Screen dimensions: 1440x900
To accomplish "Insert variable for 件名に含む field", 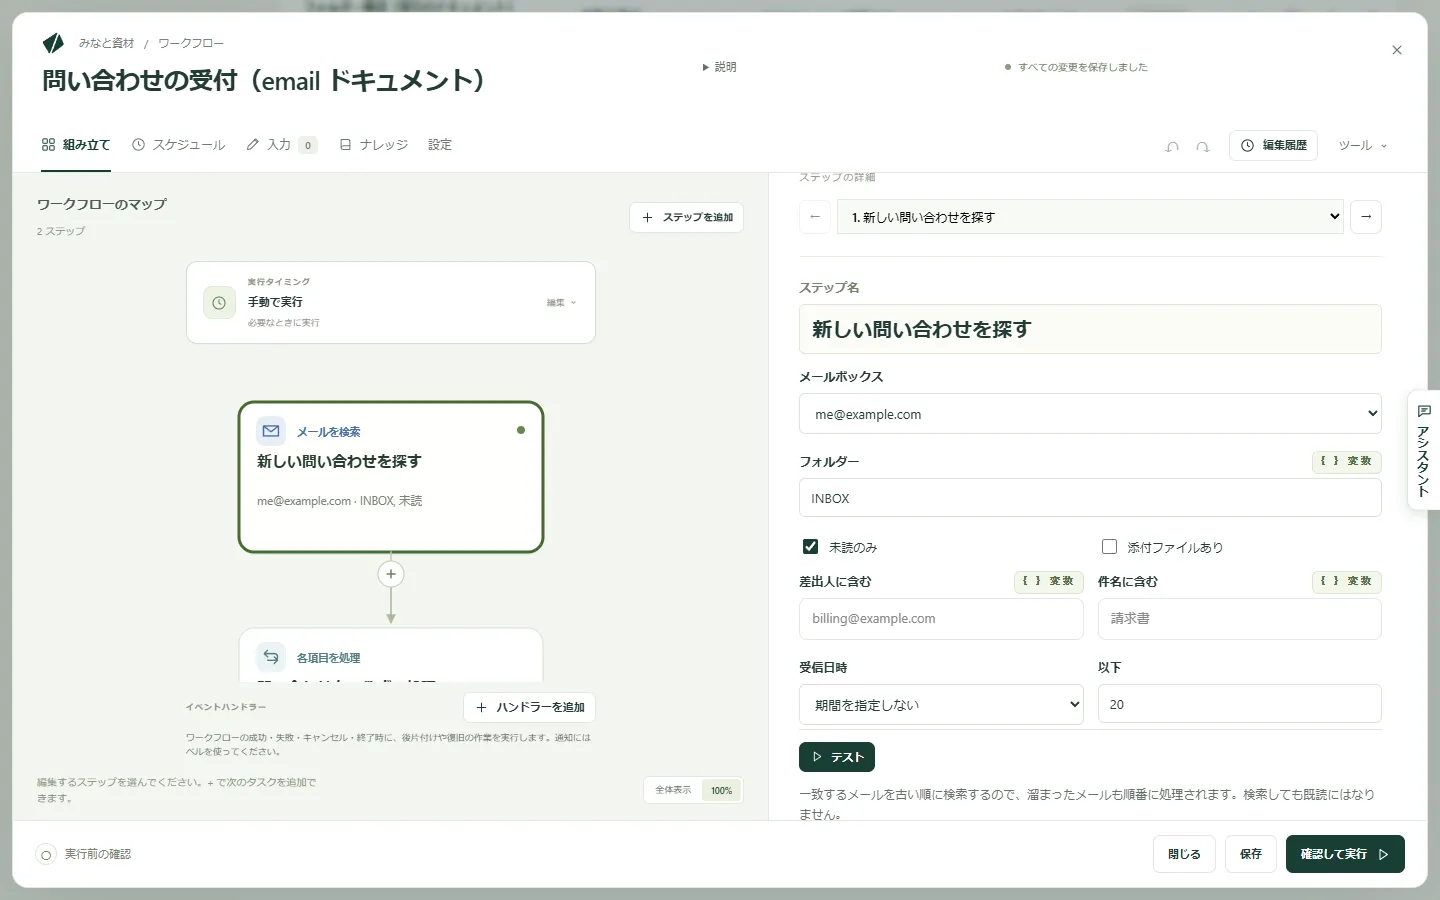I will pyautogui.click(x=1347, y=581).
